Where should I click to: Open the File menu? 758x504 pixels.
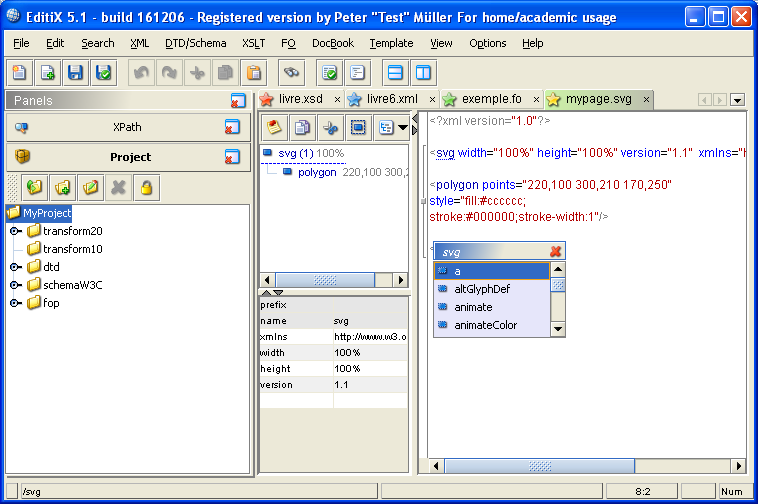point(21,43)
